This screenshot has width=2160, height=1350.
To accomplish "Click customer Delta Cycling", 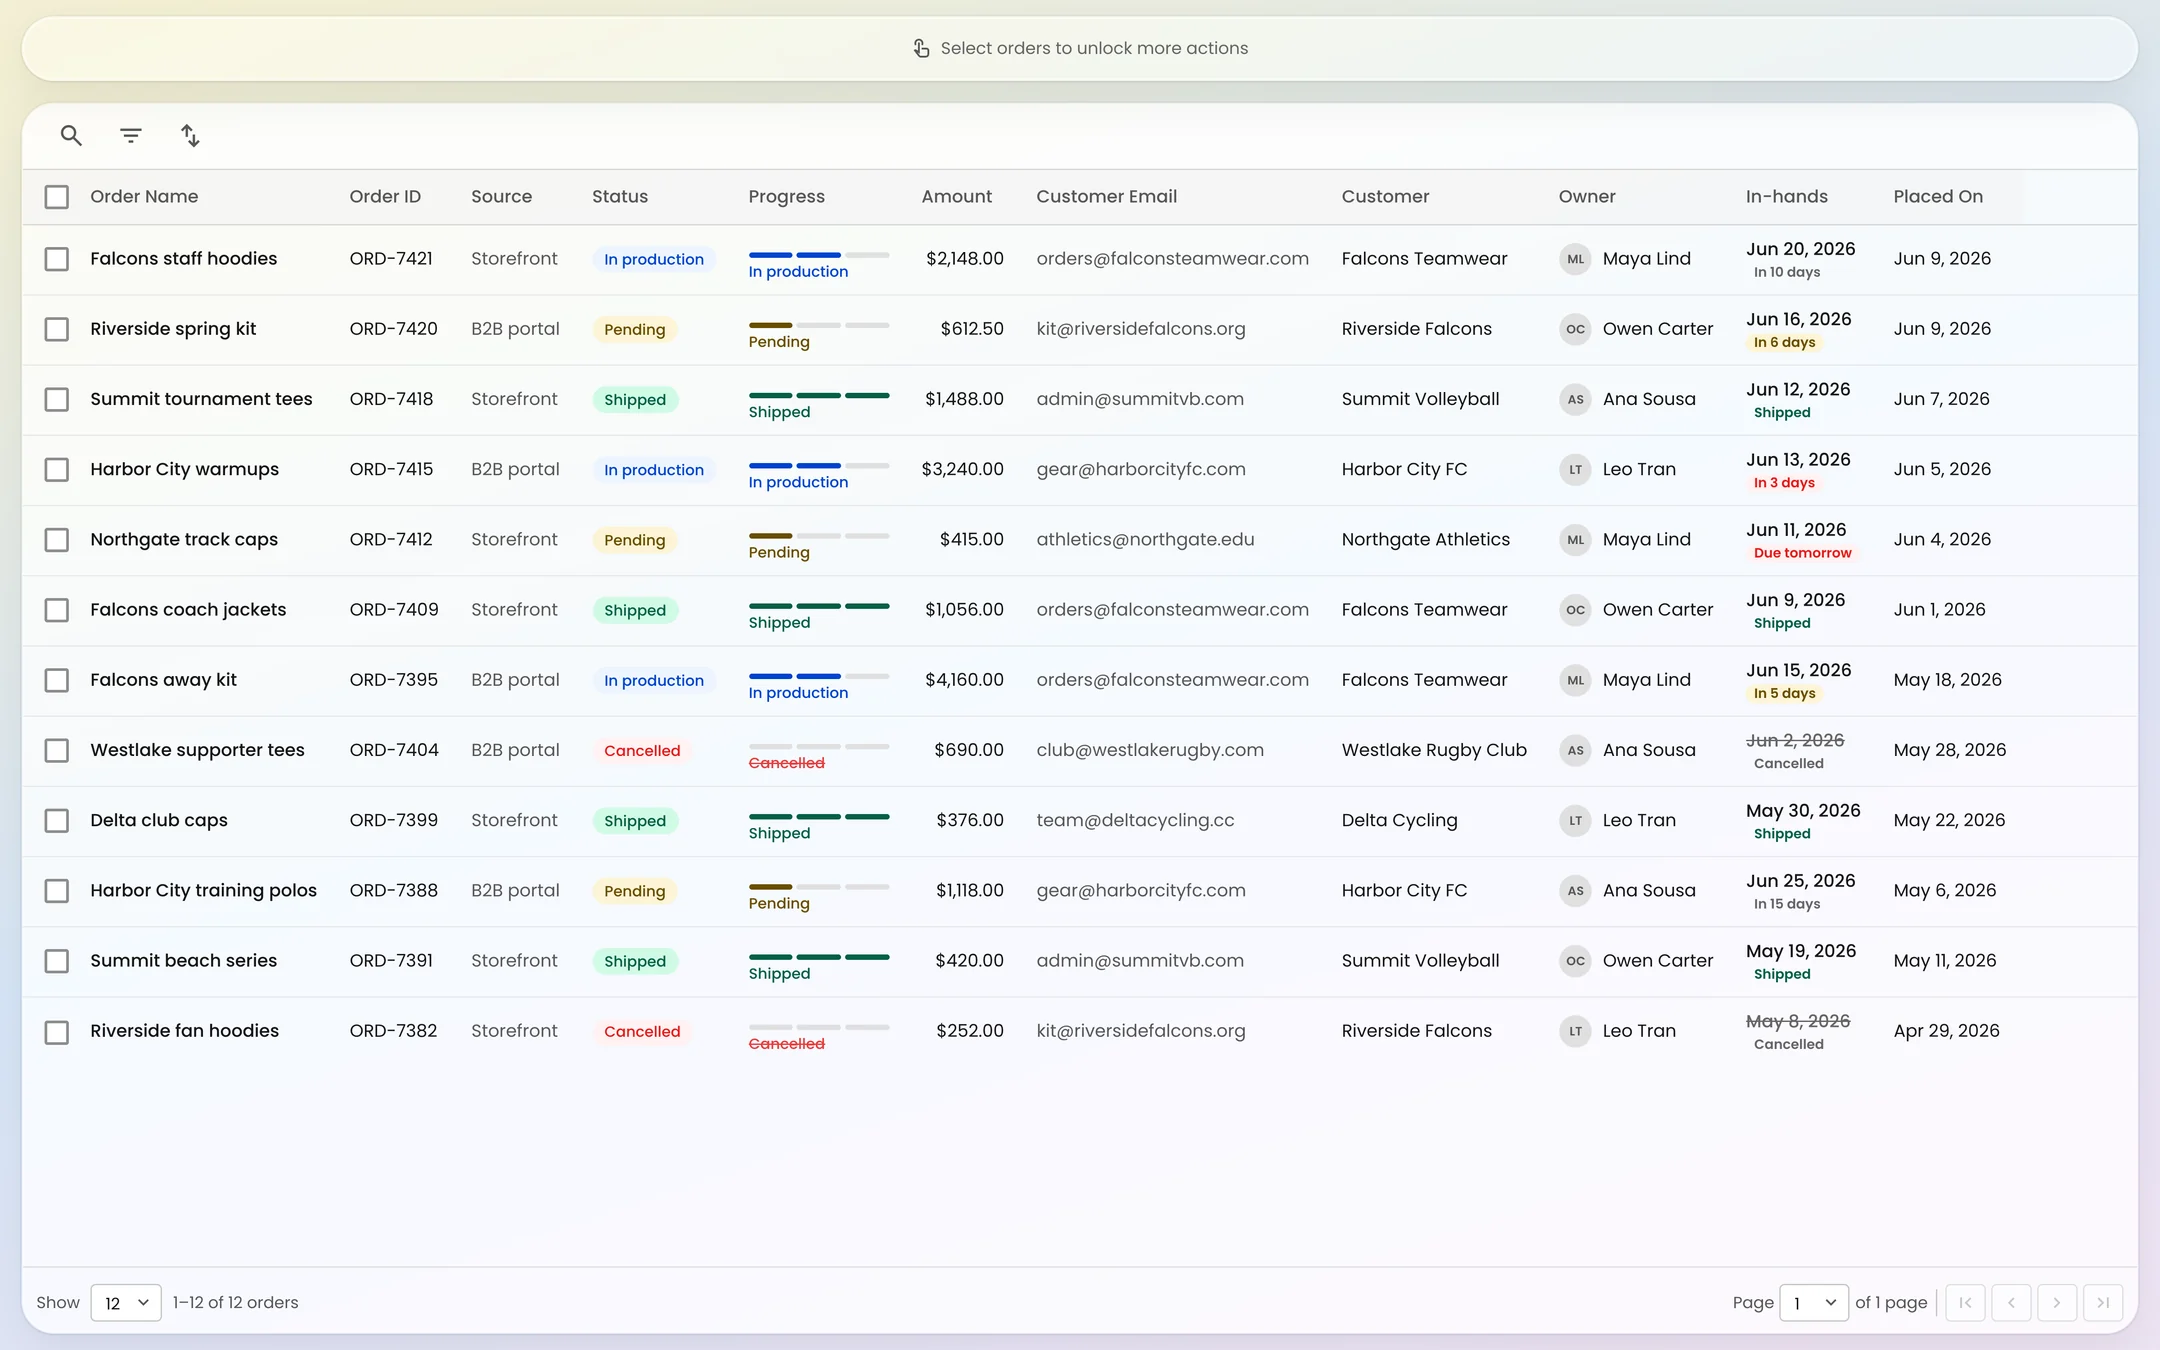I will click(1399, 820).
